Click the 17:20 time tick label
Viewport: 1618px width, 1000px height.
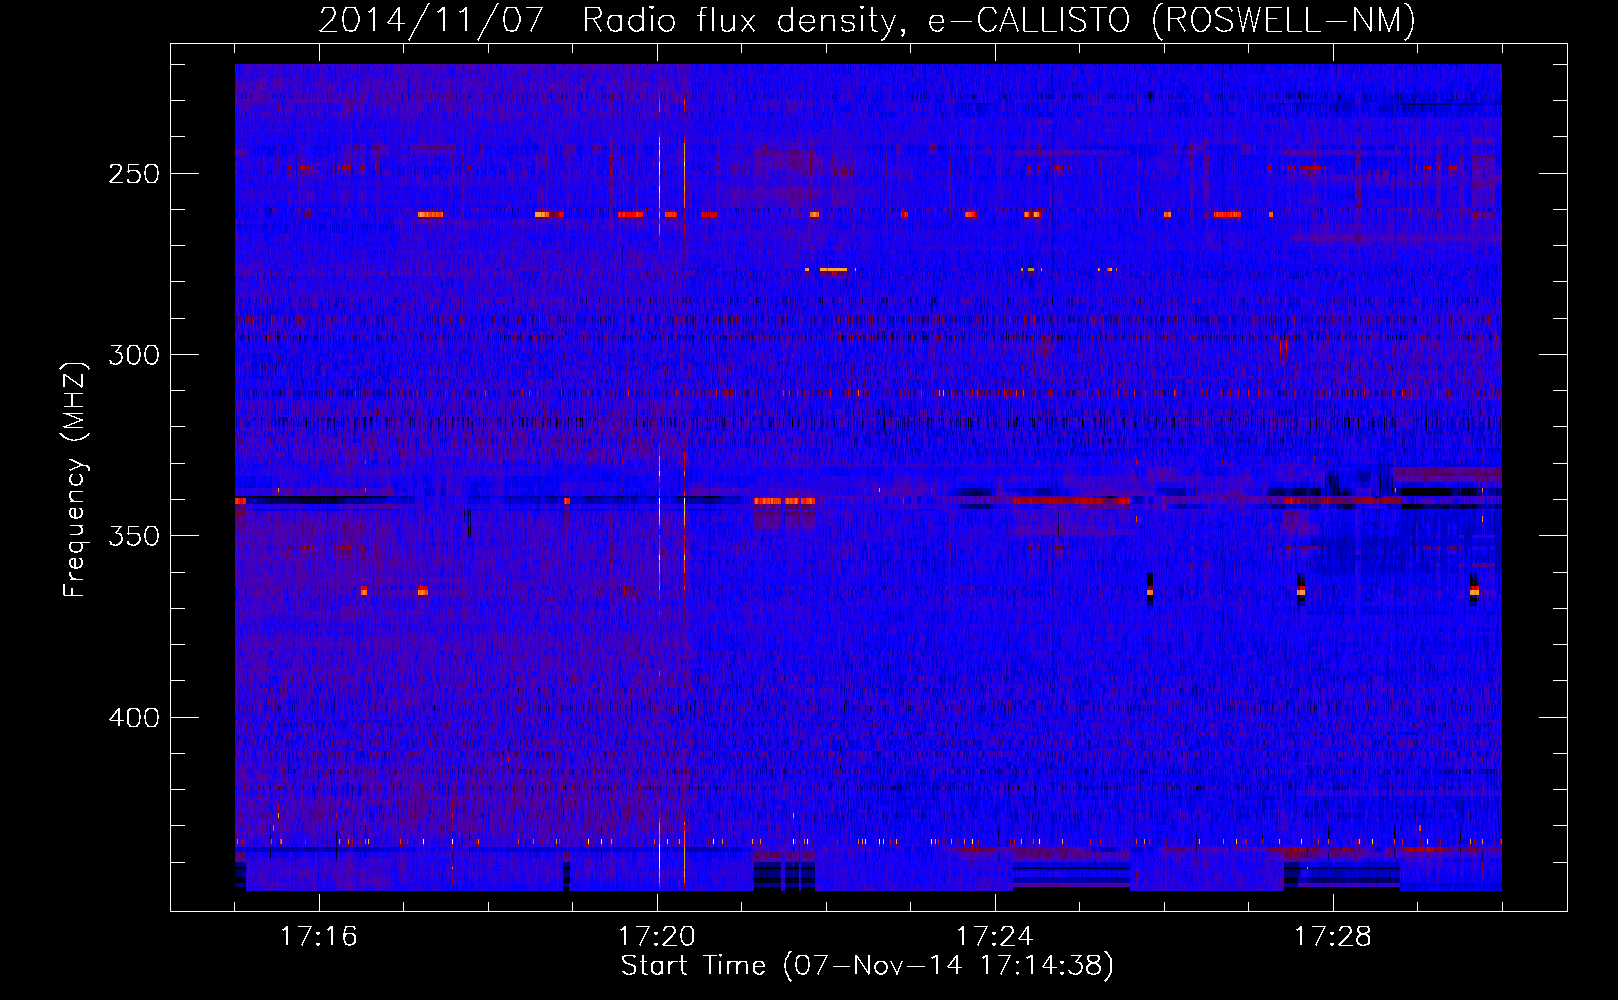click(656, 937)
